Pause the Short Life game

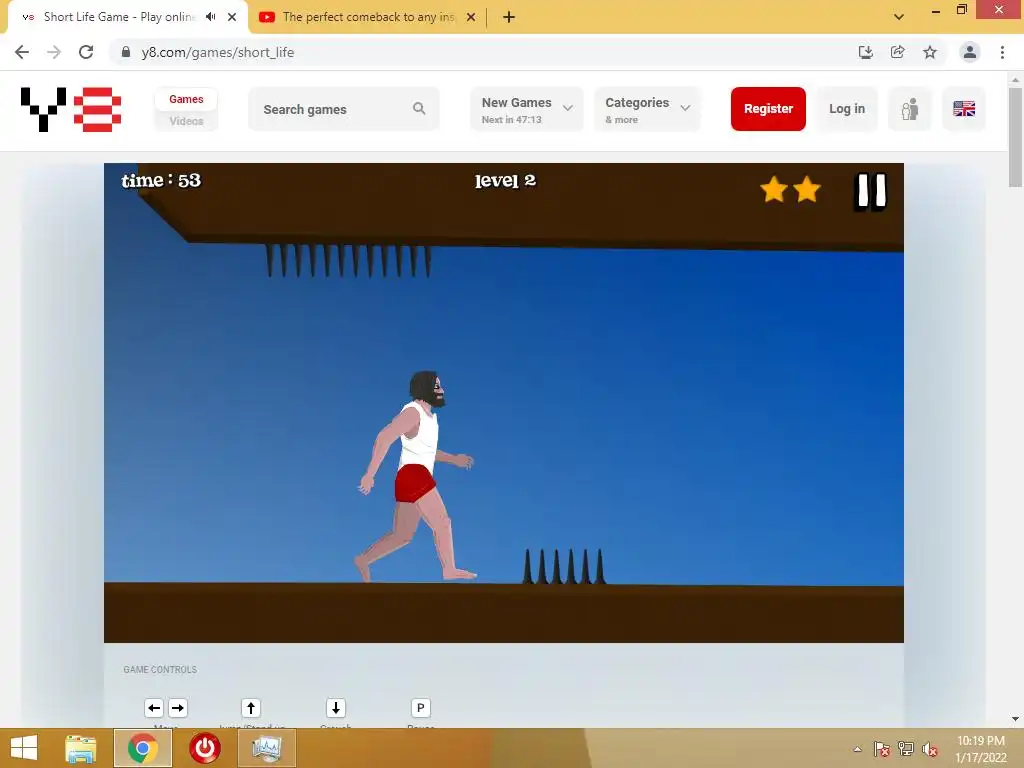[871, 191]
